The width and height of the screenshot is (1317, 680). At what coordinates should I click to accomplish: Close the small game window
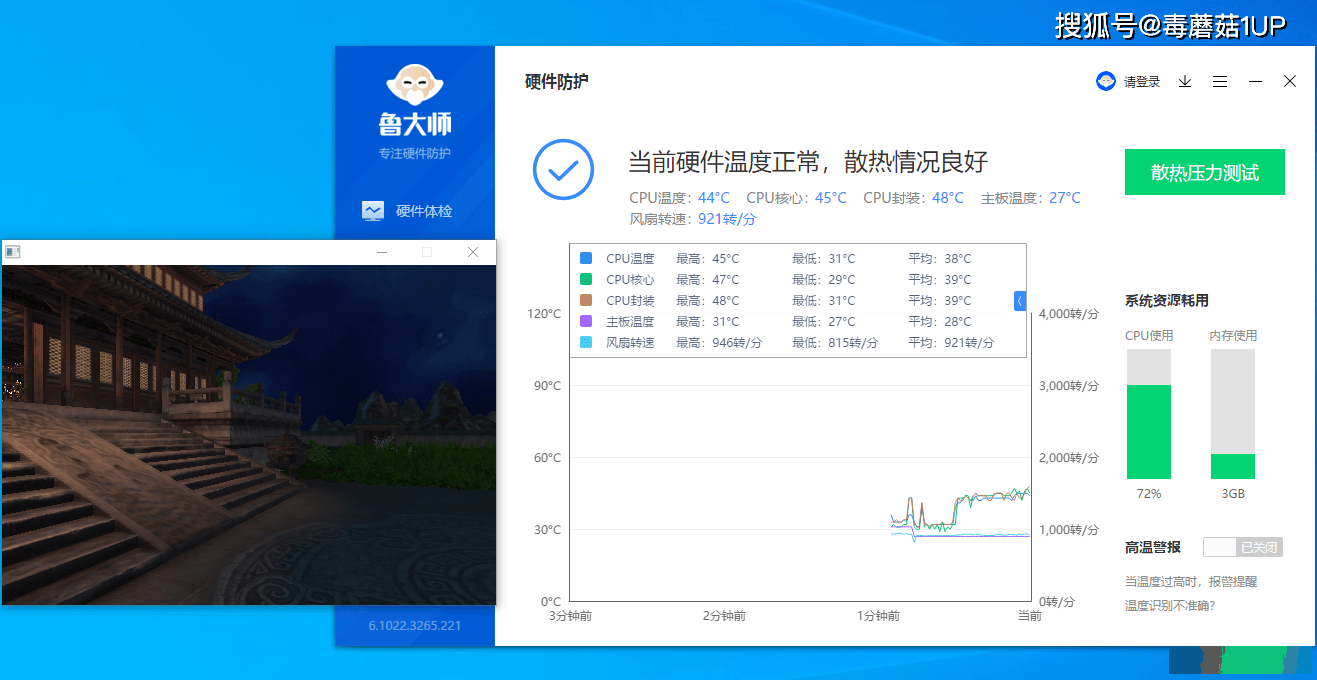pos(473,252)
